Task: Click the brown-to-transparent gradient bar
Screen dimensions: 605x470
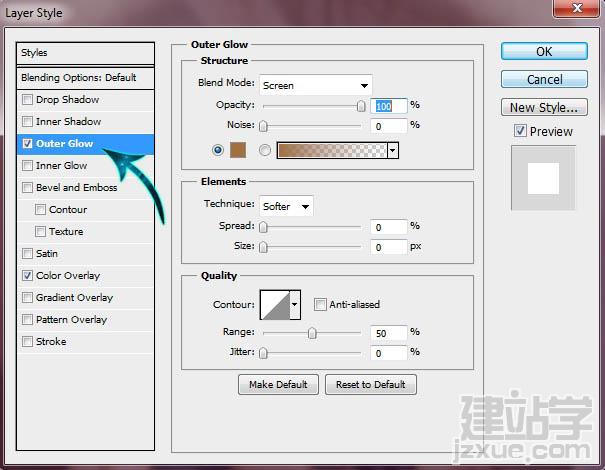Action: pyautogui.click(x=332, y=150)
